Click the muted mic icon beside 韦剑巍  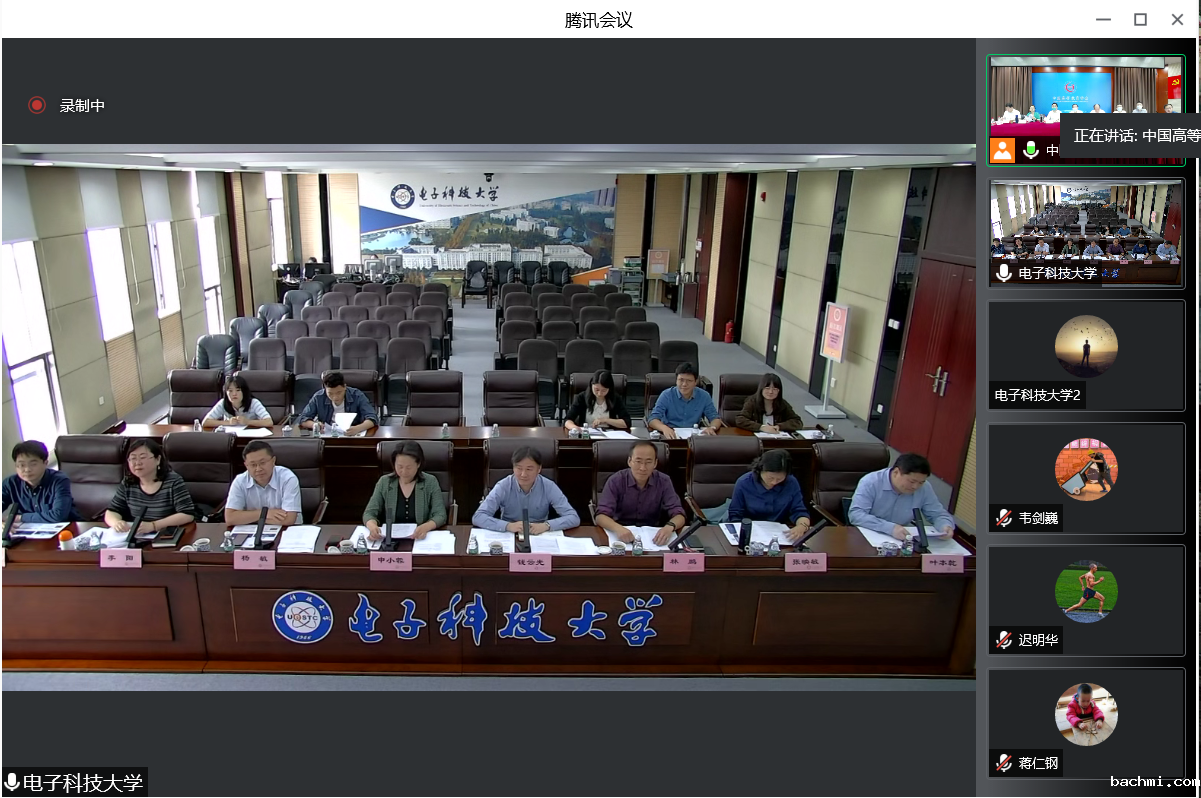click(x=1004, y=518)
